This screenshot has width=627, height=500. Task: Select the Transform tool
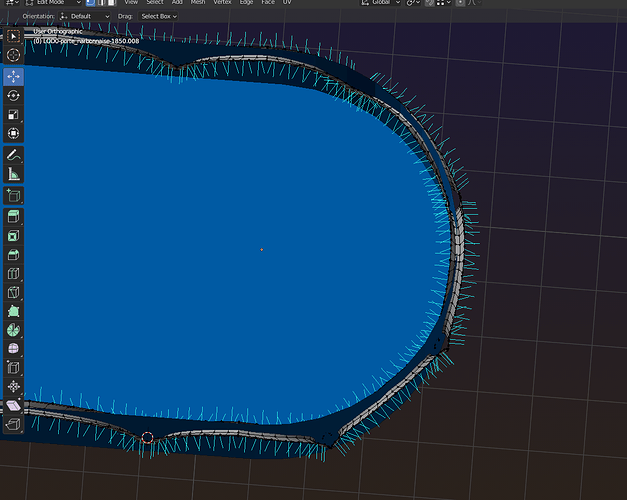13,133
